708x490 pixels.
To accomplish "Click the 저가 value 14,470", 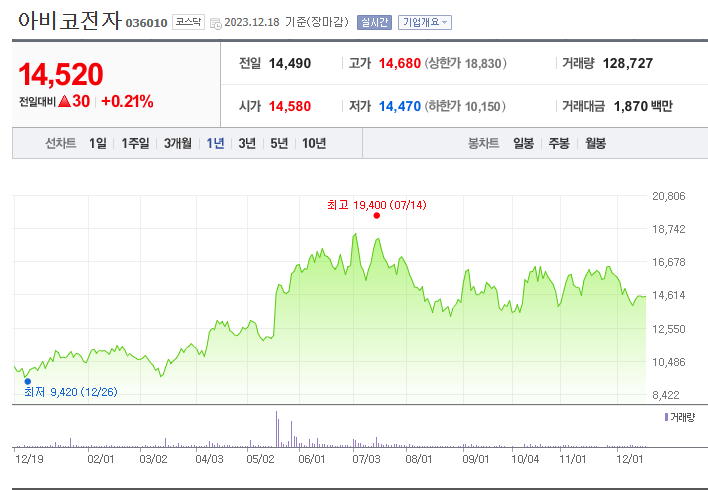I will 400,107.
